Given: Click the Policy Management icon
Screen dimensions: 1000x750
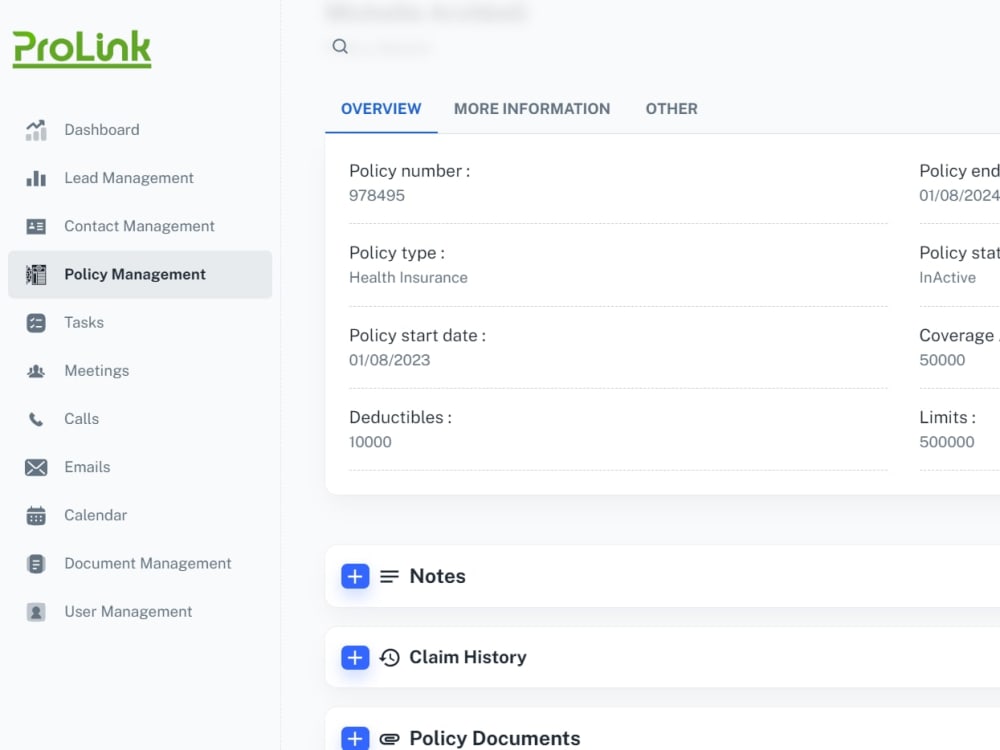Looking at the screenshot, I should coord(36,274).
